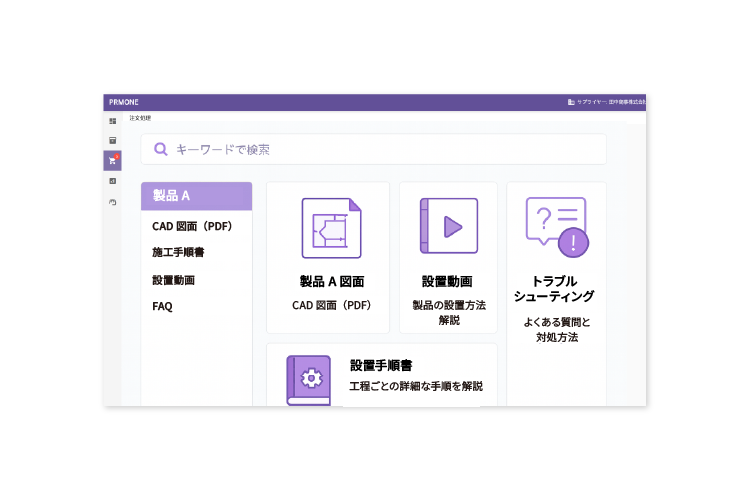This screenshot has height=500, width=750.
Task: Click the video play icon for 設置動画
Action: (x=448, y=226)
